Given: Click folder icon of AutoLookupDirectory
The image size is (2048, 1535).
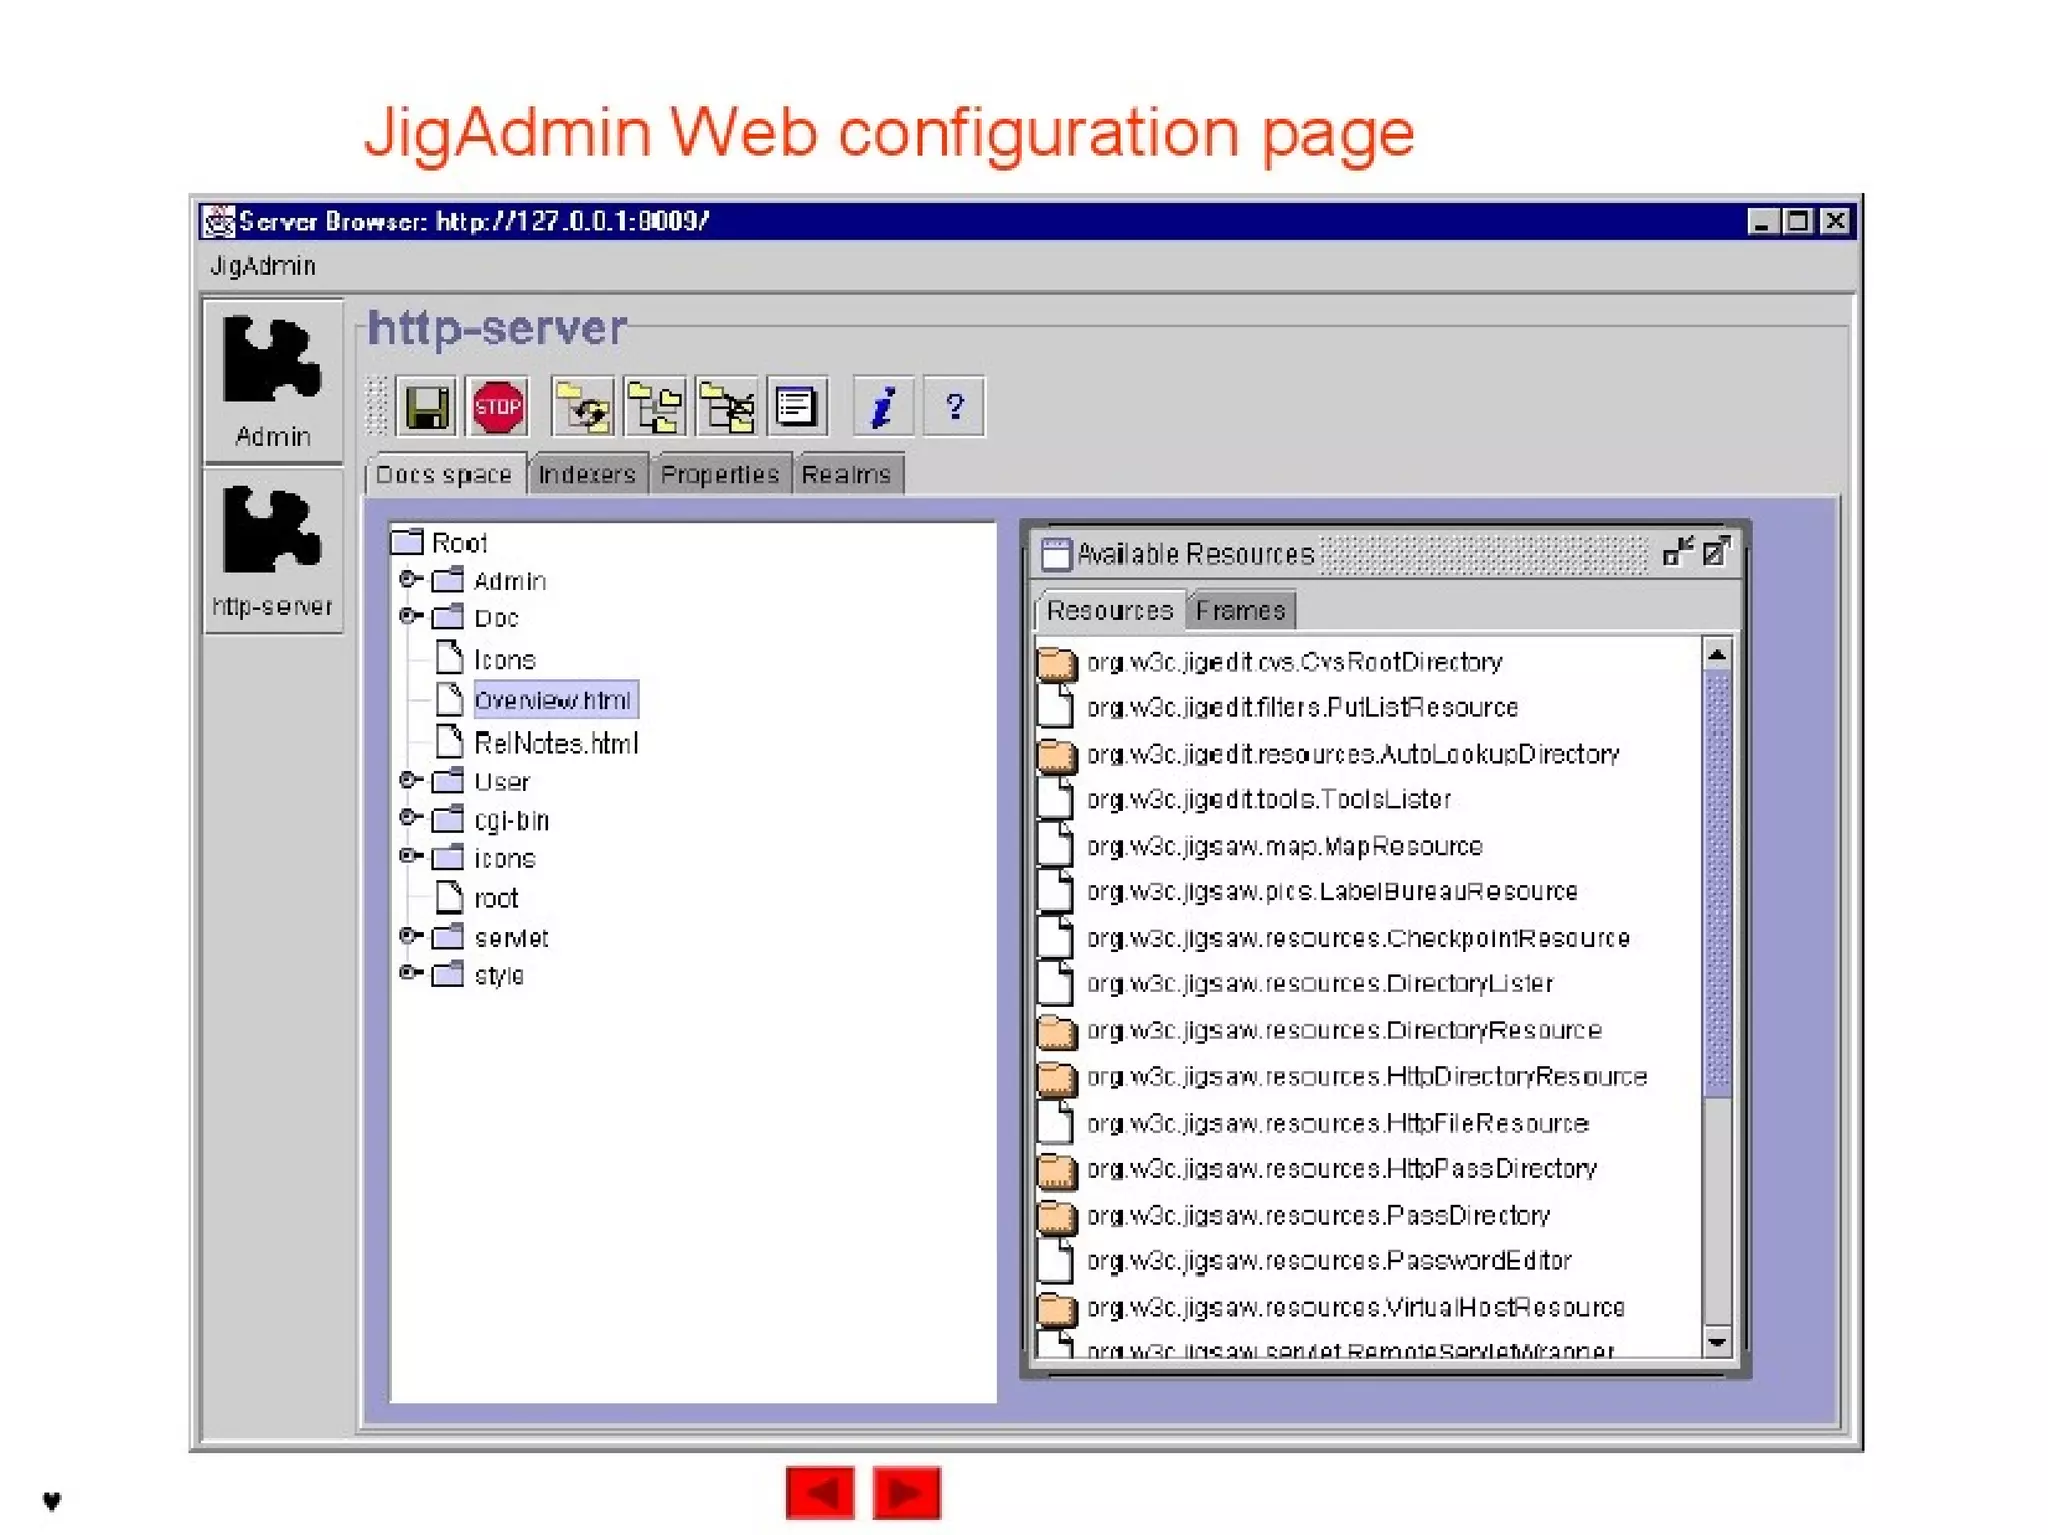Looking at the screenshot, I should click(x=1057, y=755).
